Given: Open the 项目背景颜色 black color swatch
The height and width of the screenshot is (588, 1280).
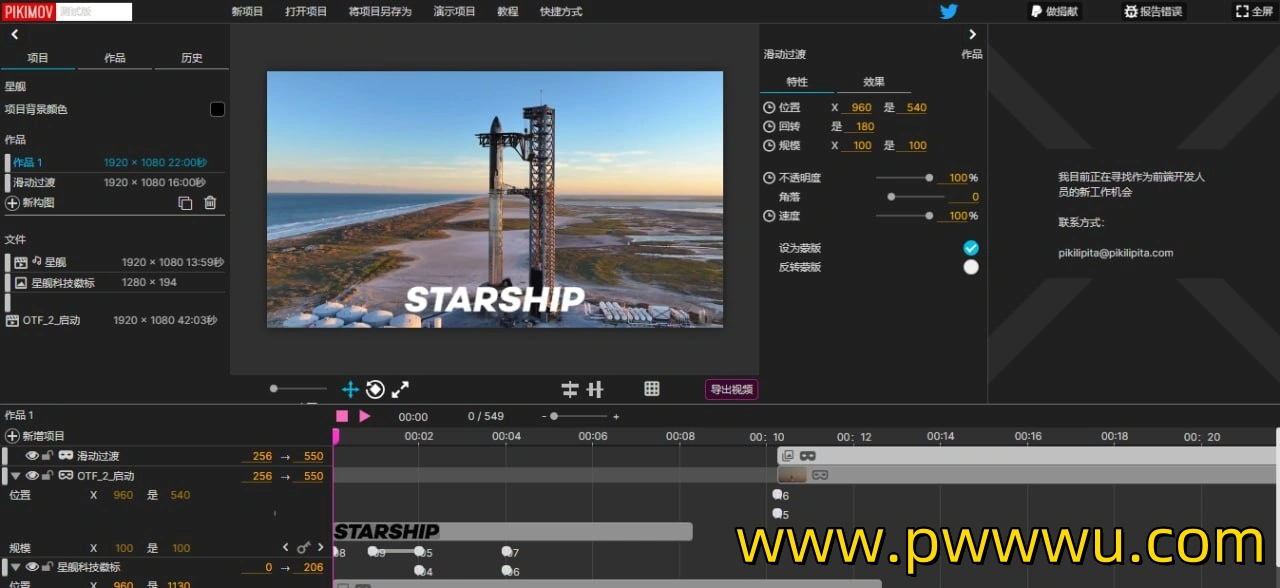Looking at the screenshot, I should [x=217, y=109].
